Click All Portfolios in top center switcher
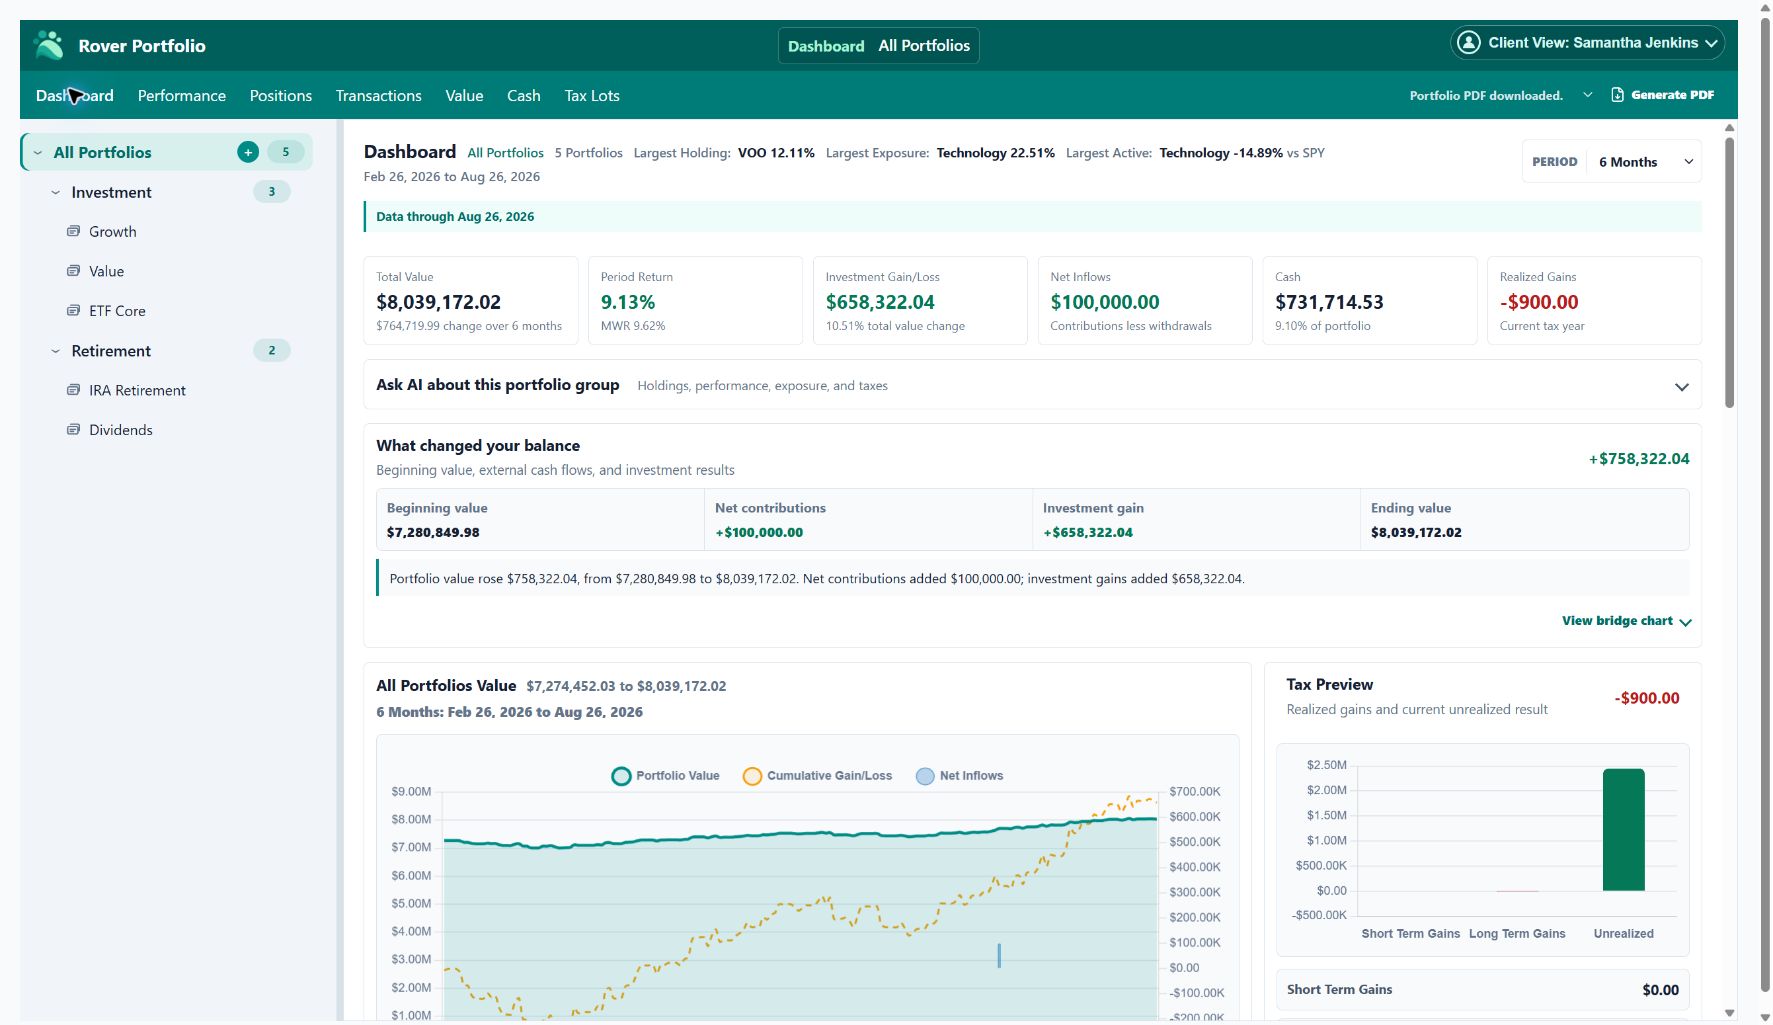Viewport: 1773px width, 1025px height. click(x=924, y=46)
